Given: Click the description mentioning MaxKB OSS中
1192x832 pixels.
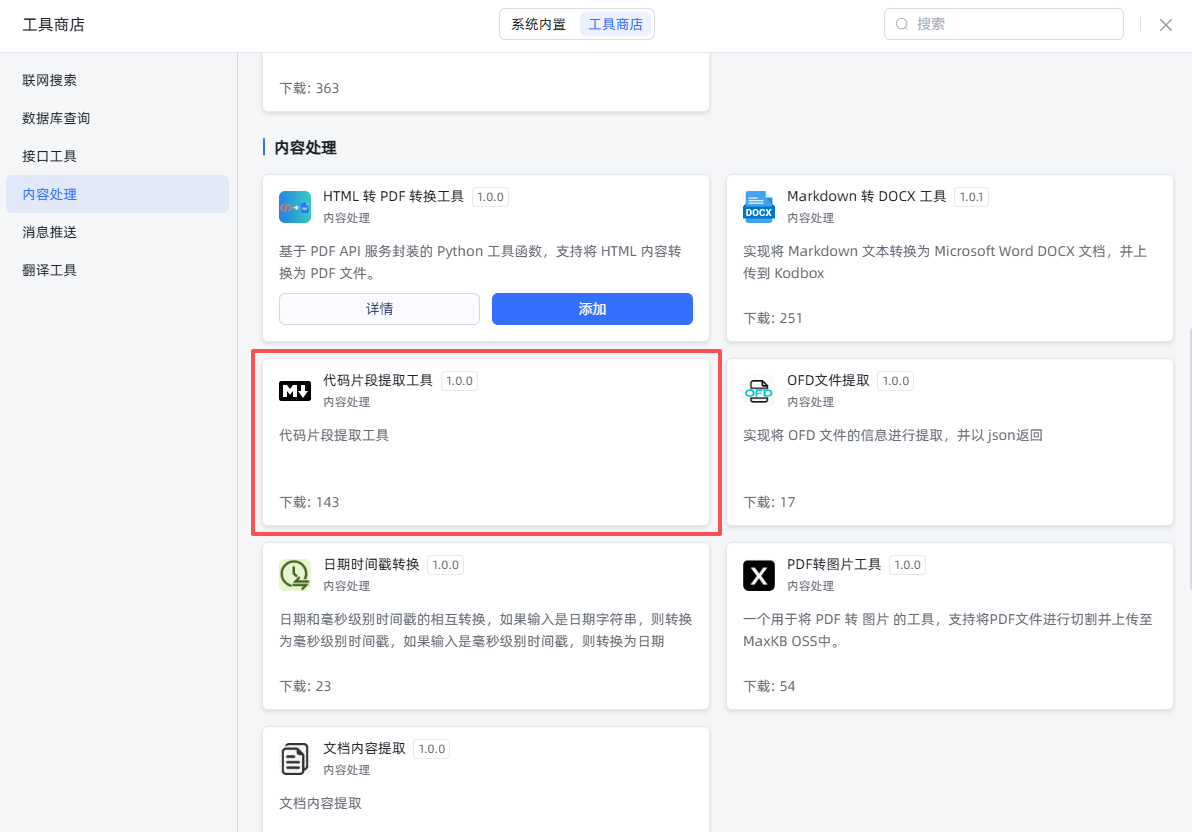Looking at the screenshot, I should click(x=948, y=630).
